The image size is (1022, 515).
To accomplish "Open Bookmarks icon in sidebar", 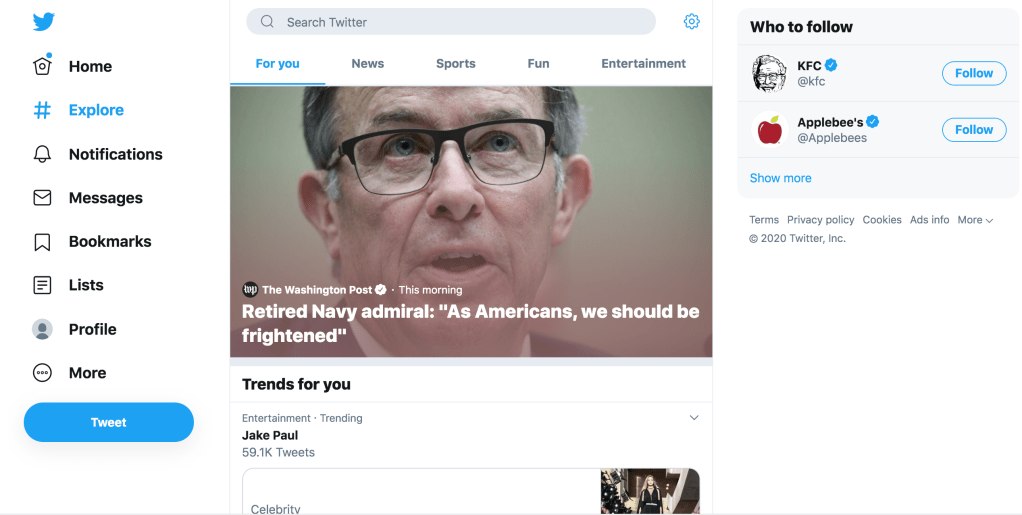I will pyautogui.click(x=42, y=242).
